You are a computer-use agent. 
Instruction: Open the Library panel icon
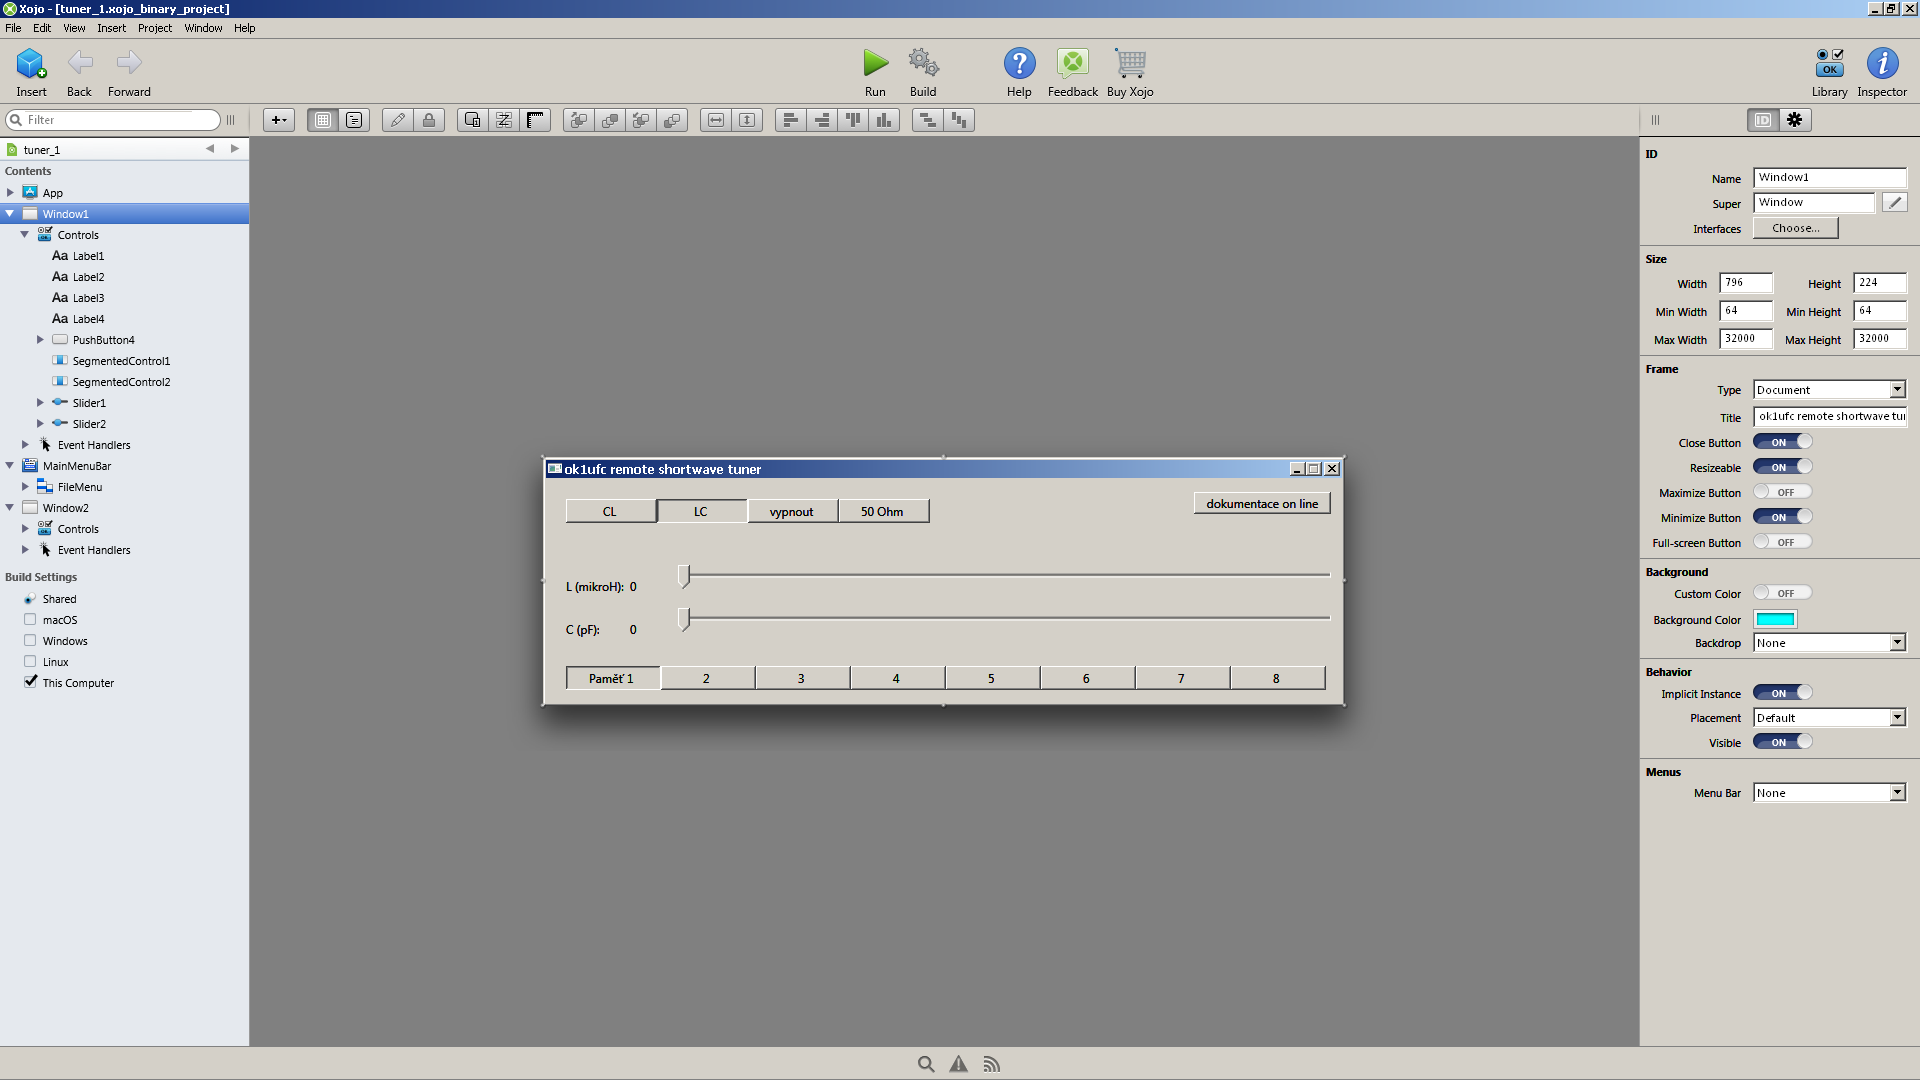point(1829,63)
